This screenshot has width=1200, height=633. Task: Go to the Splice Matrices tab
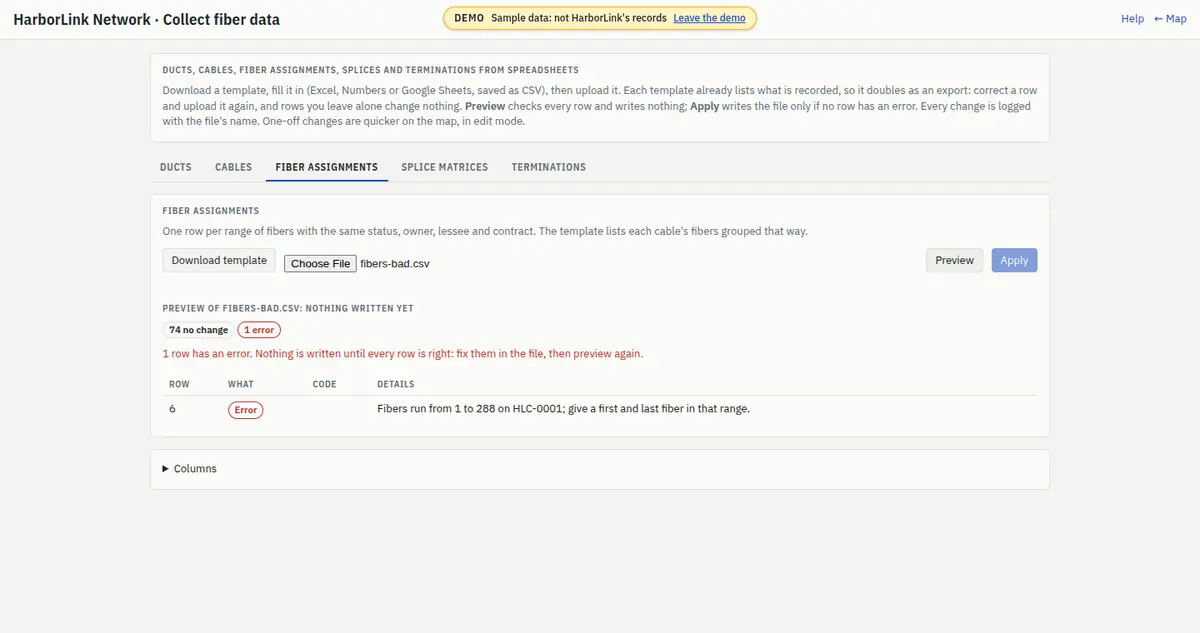pos(445,167)
